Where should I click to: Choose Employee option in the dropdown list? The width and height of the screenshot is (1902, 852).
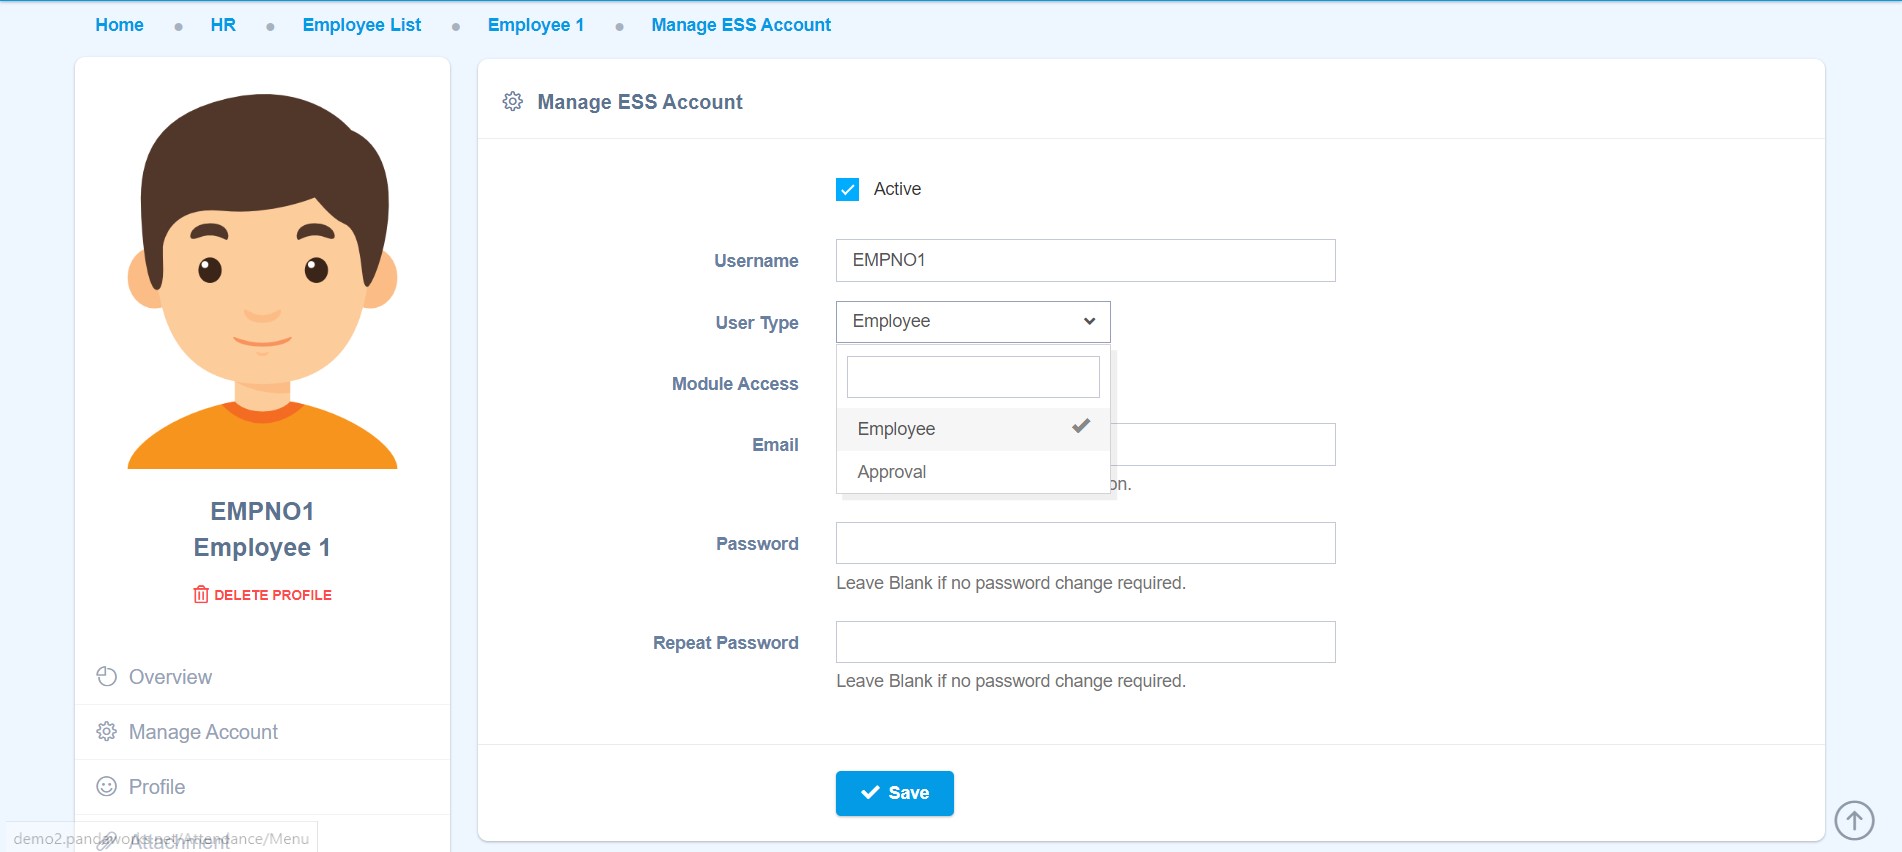pyautogui.click(x=896, y=429)
